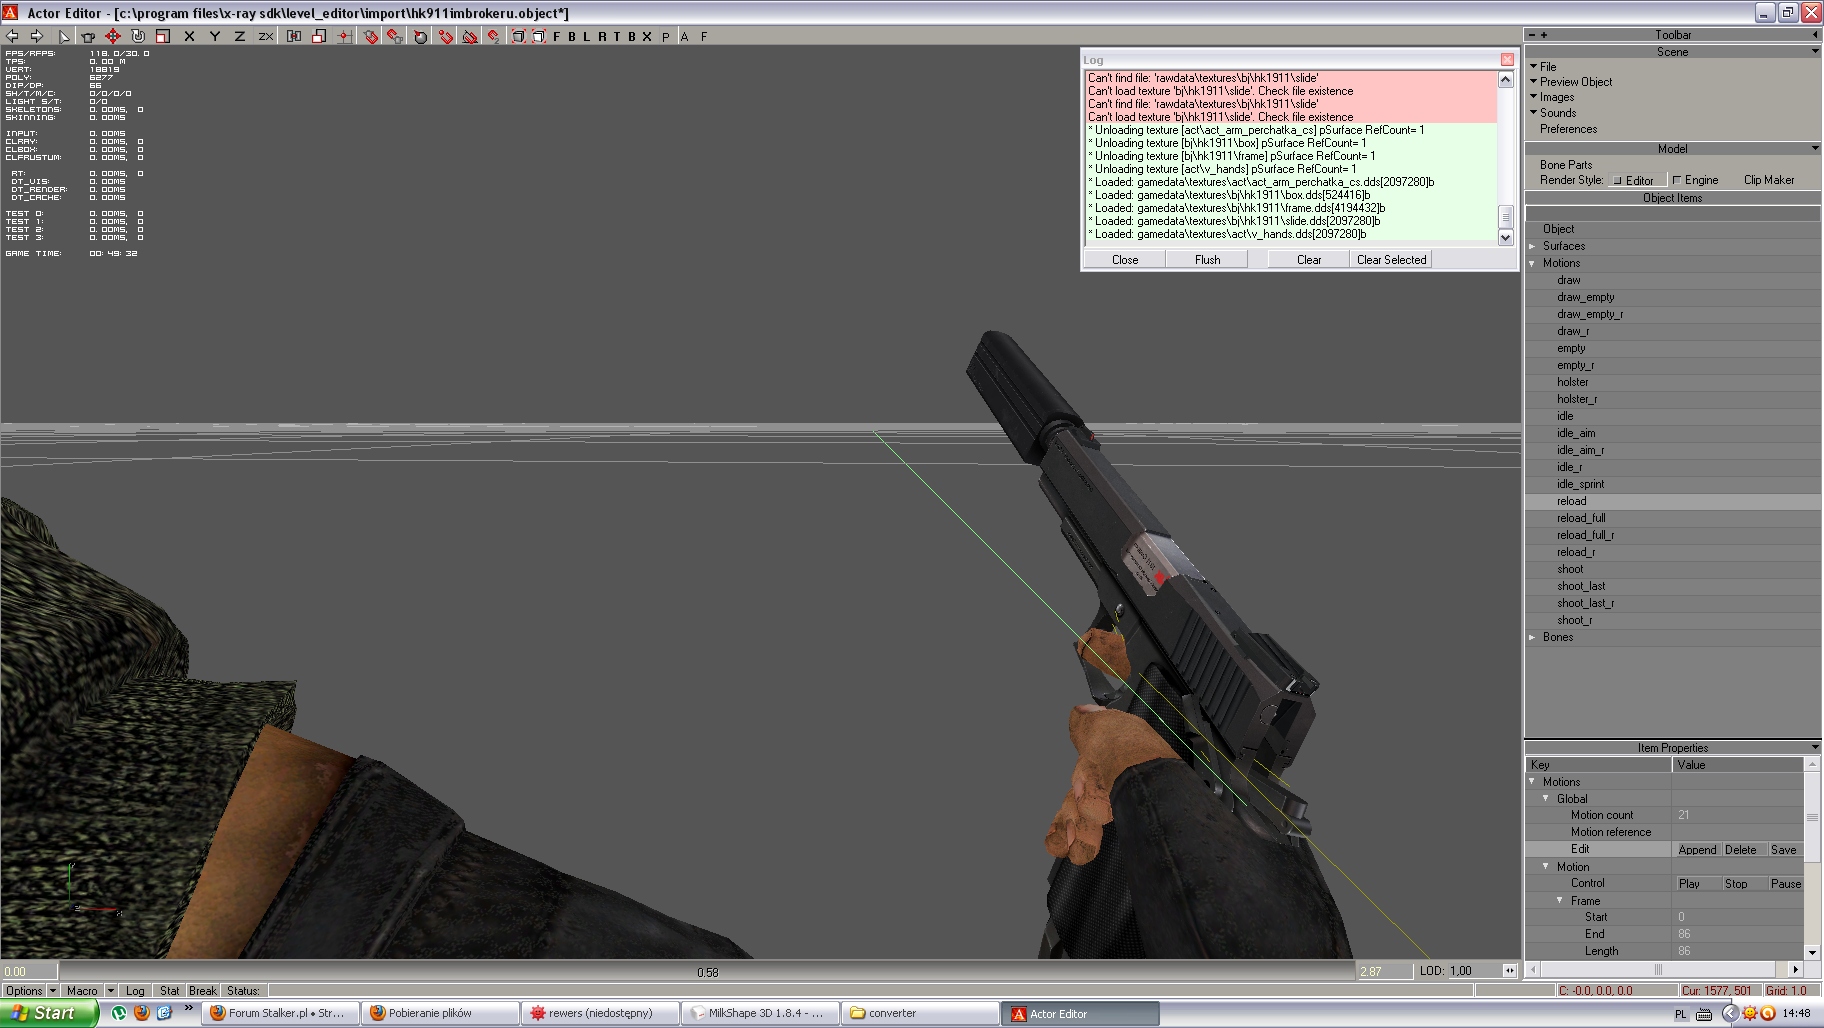Switch to Top view T button
The height and width of the screenshot is (1028, 1824).
pos(617,36)
